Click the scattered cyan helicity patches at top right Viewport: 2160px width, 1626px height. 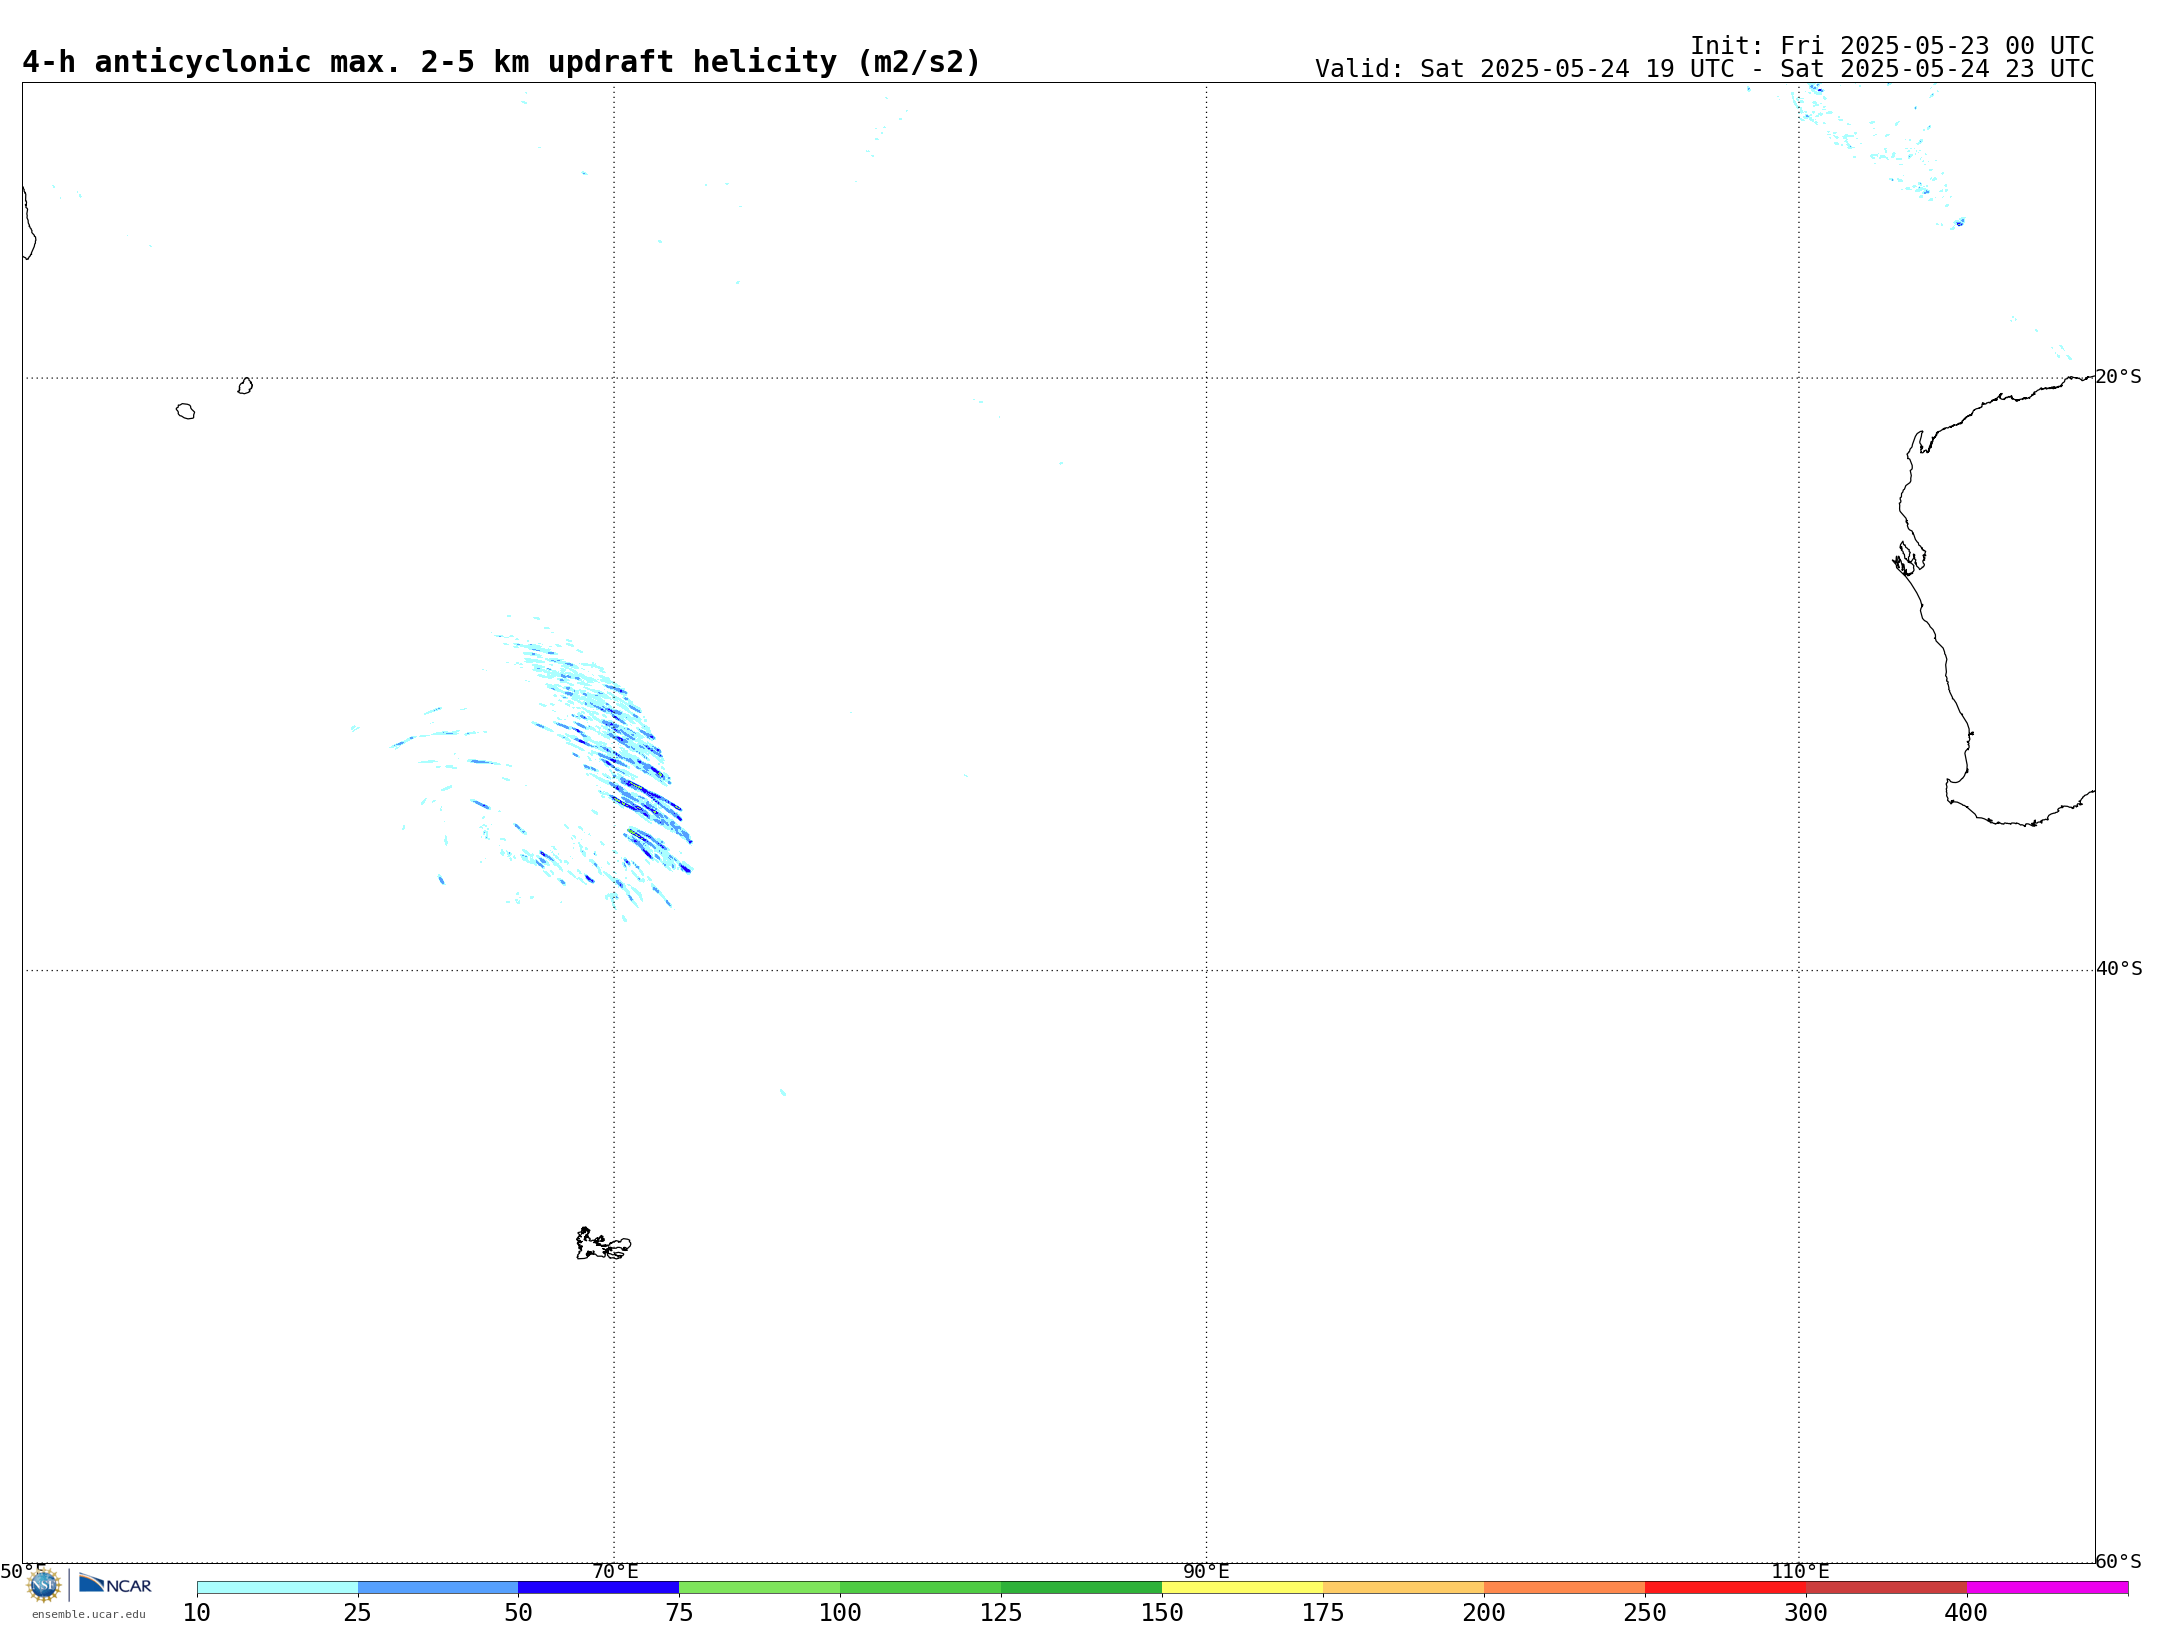click(x=1880, y=155)
